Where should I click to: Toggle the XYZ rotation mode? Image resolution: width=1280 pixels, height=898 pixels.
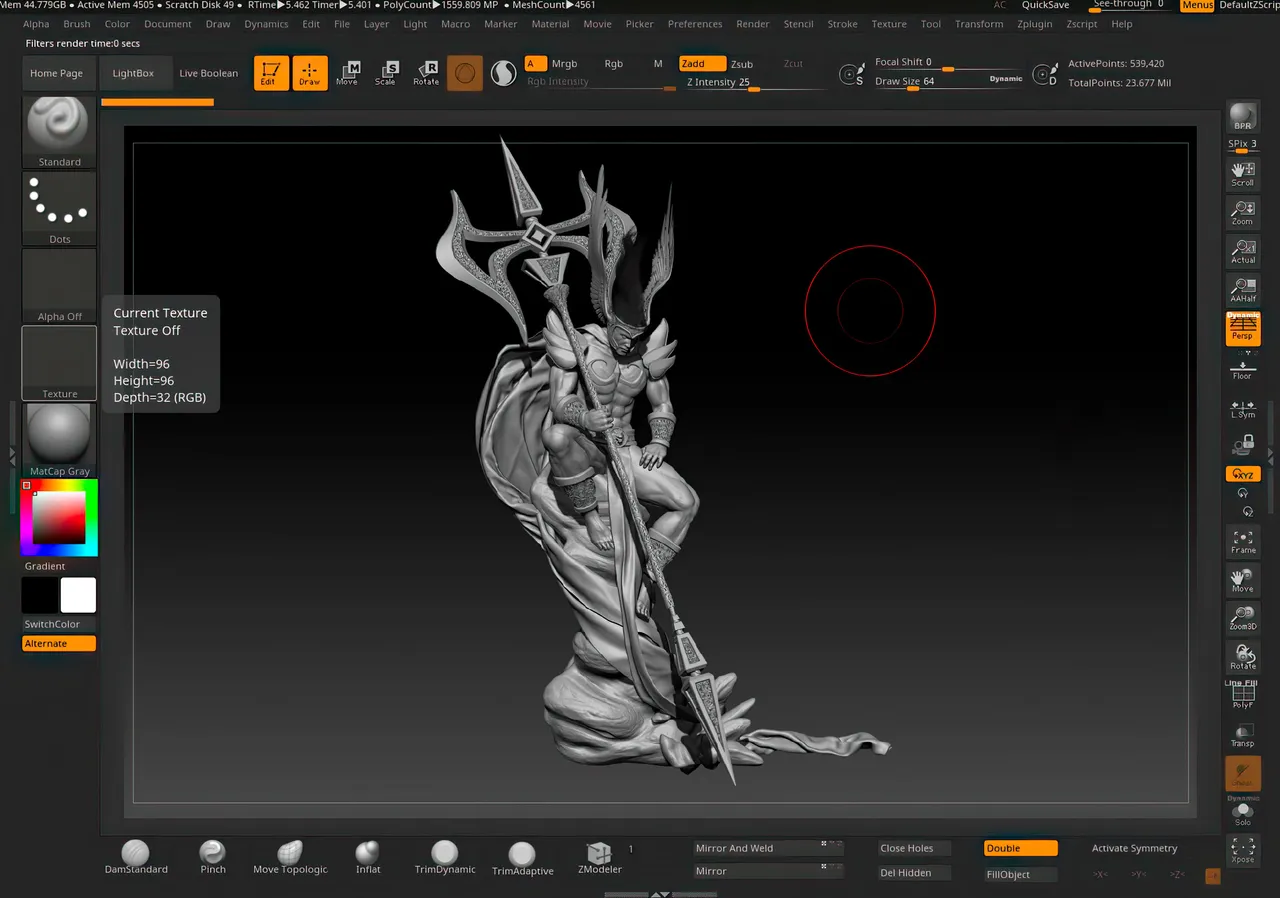pos(1243,474)
